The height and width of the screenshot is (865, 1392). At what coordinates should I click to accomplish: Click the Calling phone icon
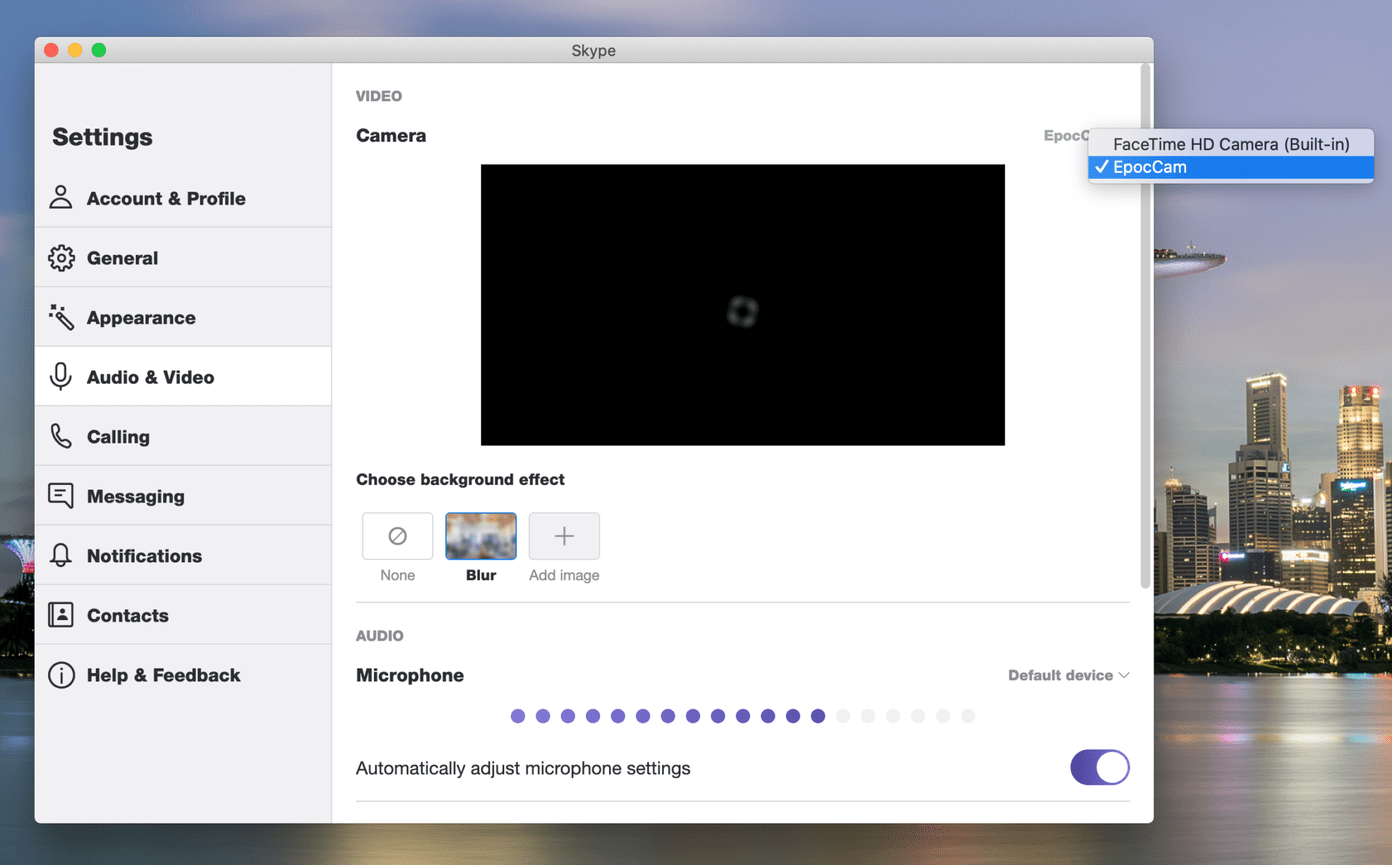(61, 436)
